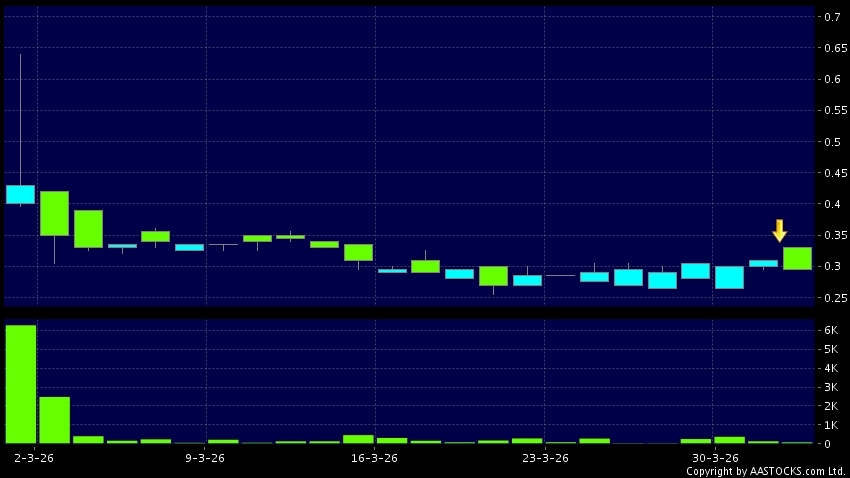Click the 16-3-26 date label
Image resolution: width=850 pixels, height=478 pixels.
(x=375, y=458)
